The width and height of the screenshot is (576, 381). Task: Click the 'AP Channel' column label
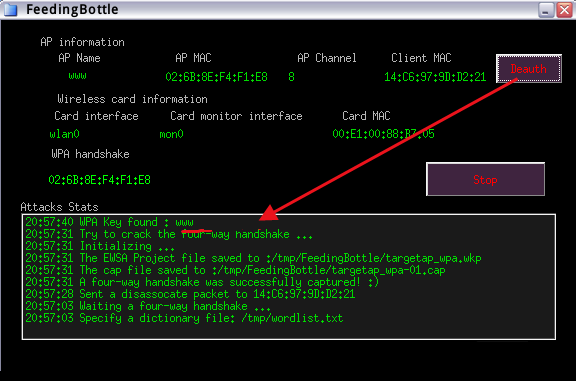(327, 58)
